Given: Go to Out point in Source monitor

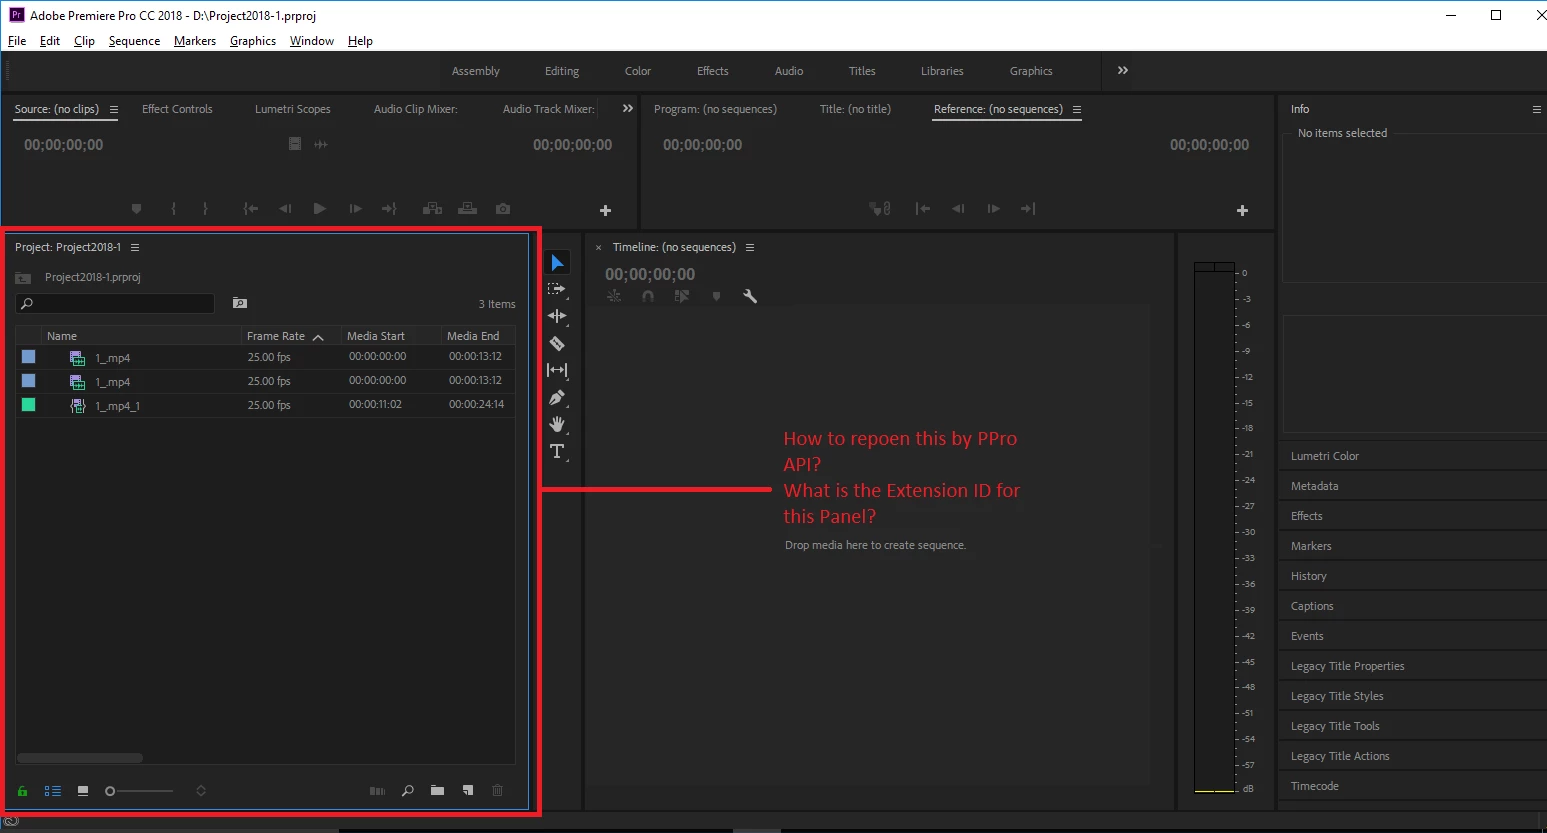Looking at the screenshot, I should tap(389, 209).
